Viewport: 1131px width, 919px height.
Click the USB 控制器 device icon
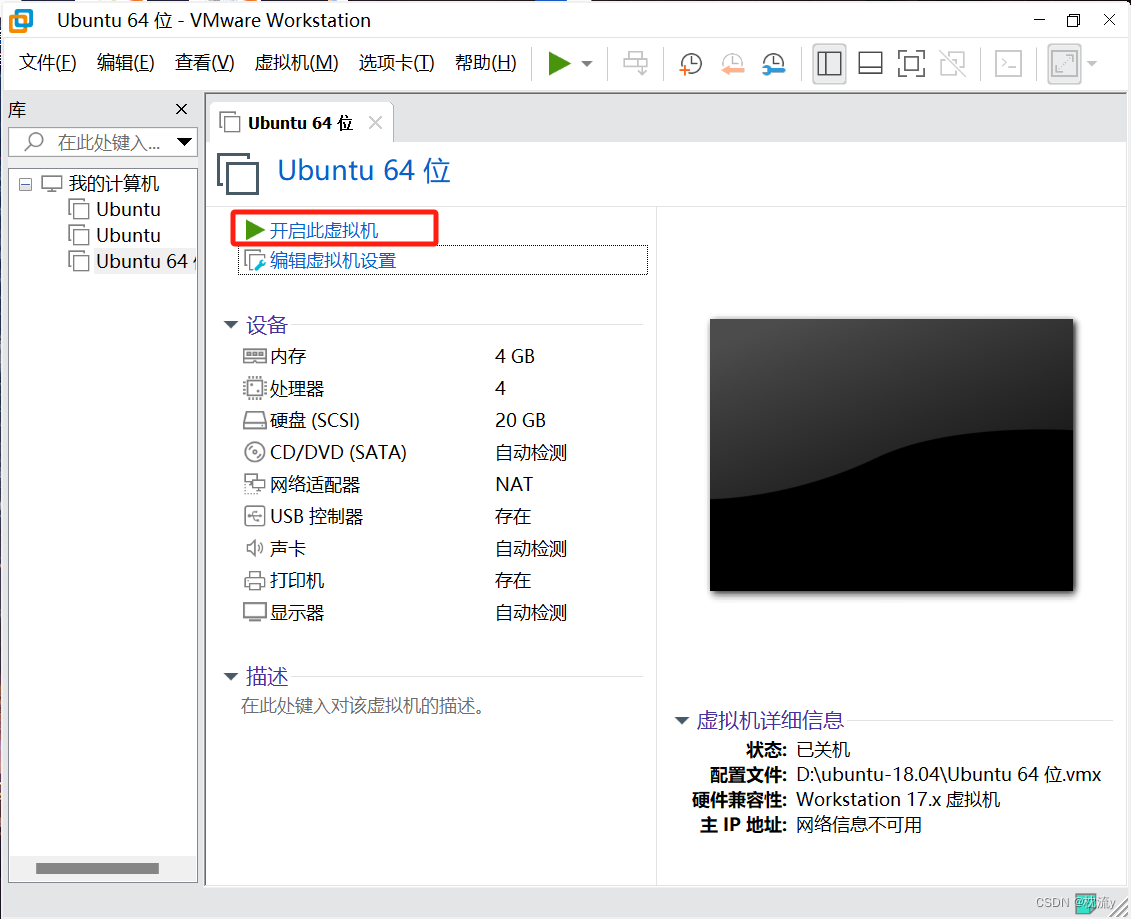click(255, 516)
